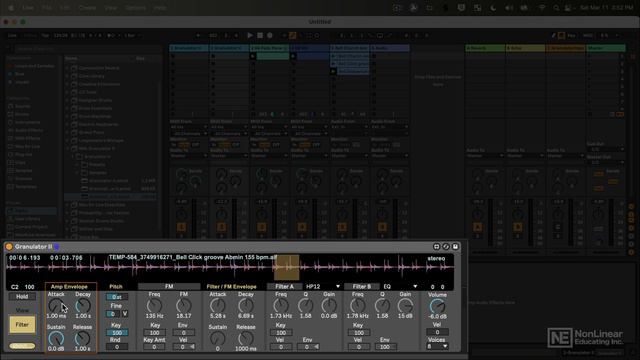The height and width of the screenshot is (360, 640).
Task: Open the HP12 filter type dropdown
Action: click(322, 287)
